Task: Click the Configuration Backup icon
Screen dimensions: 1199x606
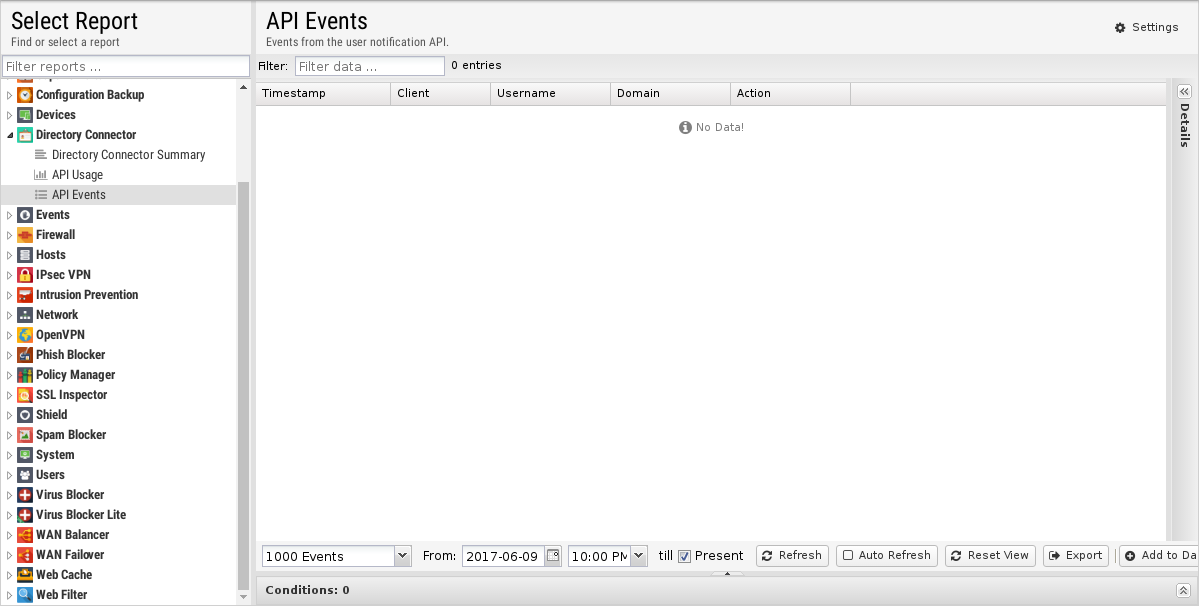Action: 25,95
